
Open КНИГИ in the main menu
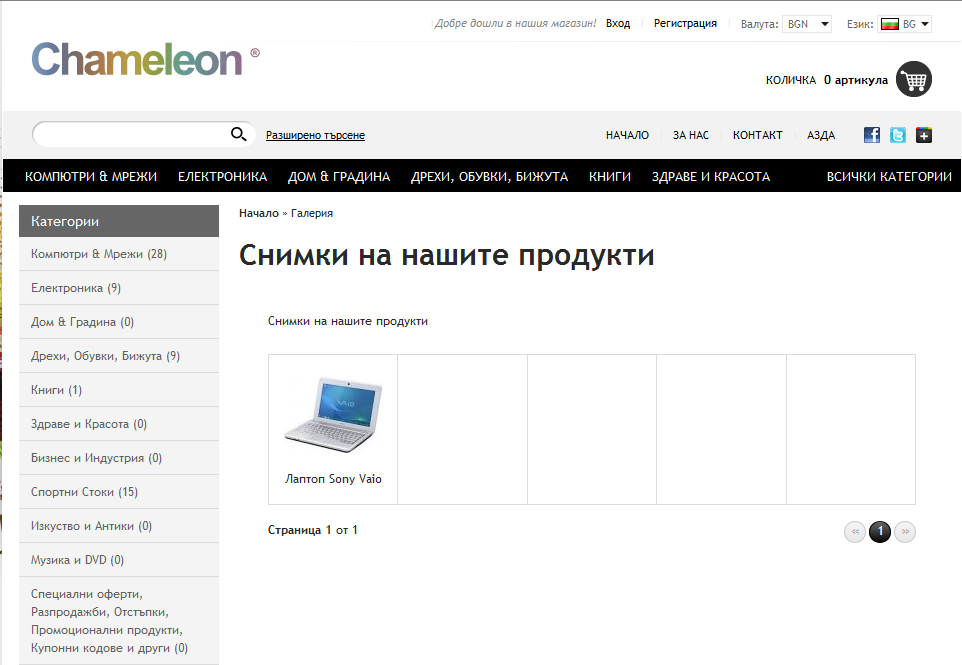click(610, 177)
